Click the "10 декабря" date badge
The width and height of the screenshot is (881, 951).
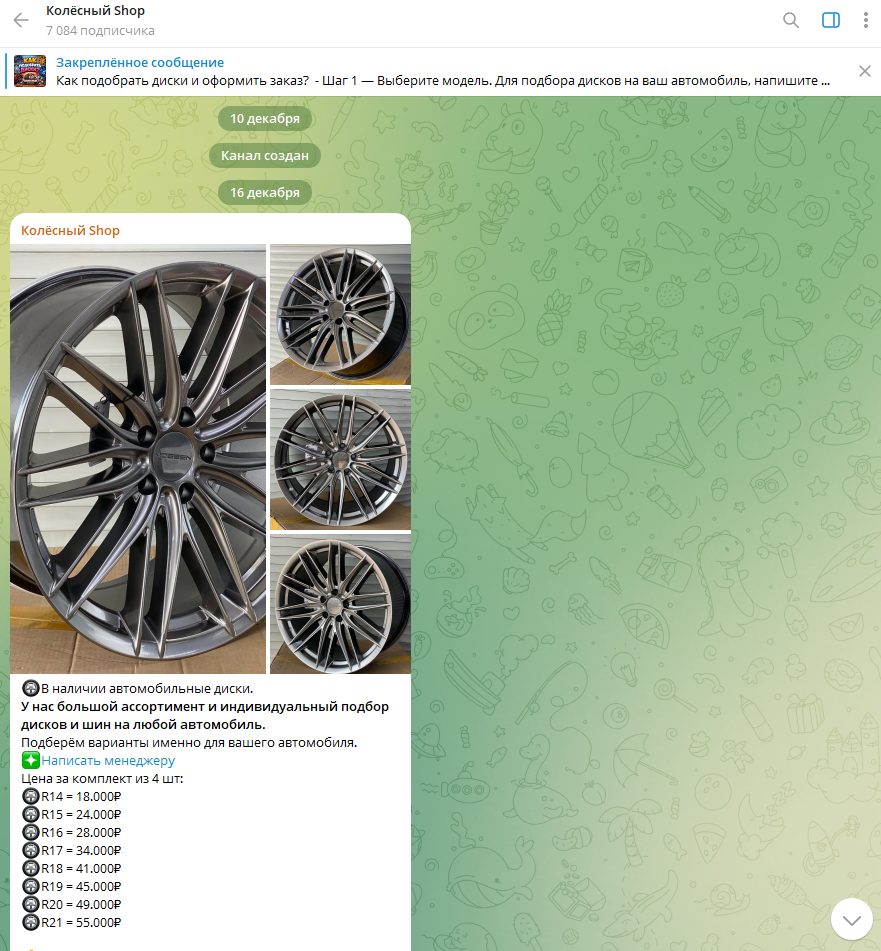265,118
